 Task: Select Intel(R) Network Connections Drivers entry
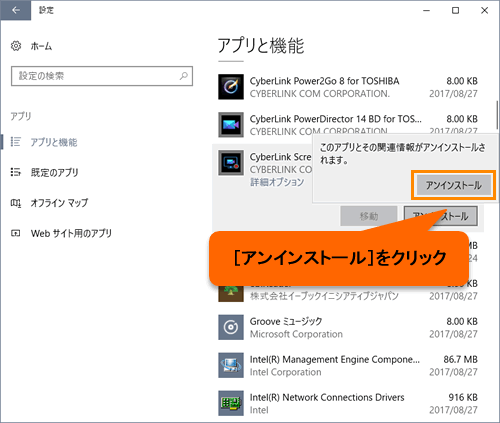(327, 397)
